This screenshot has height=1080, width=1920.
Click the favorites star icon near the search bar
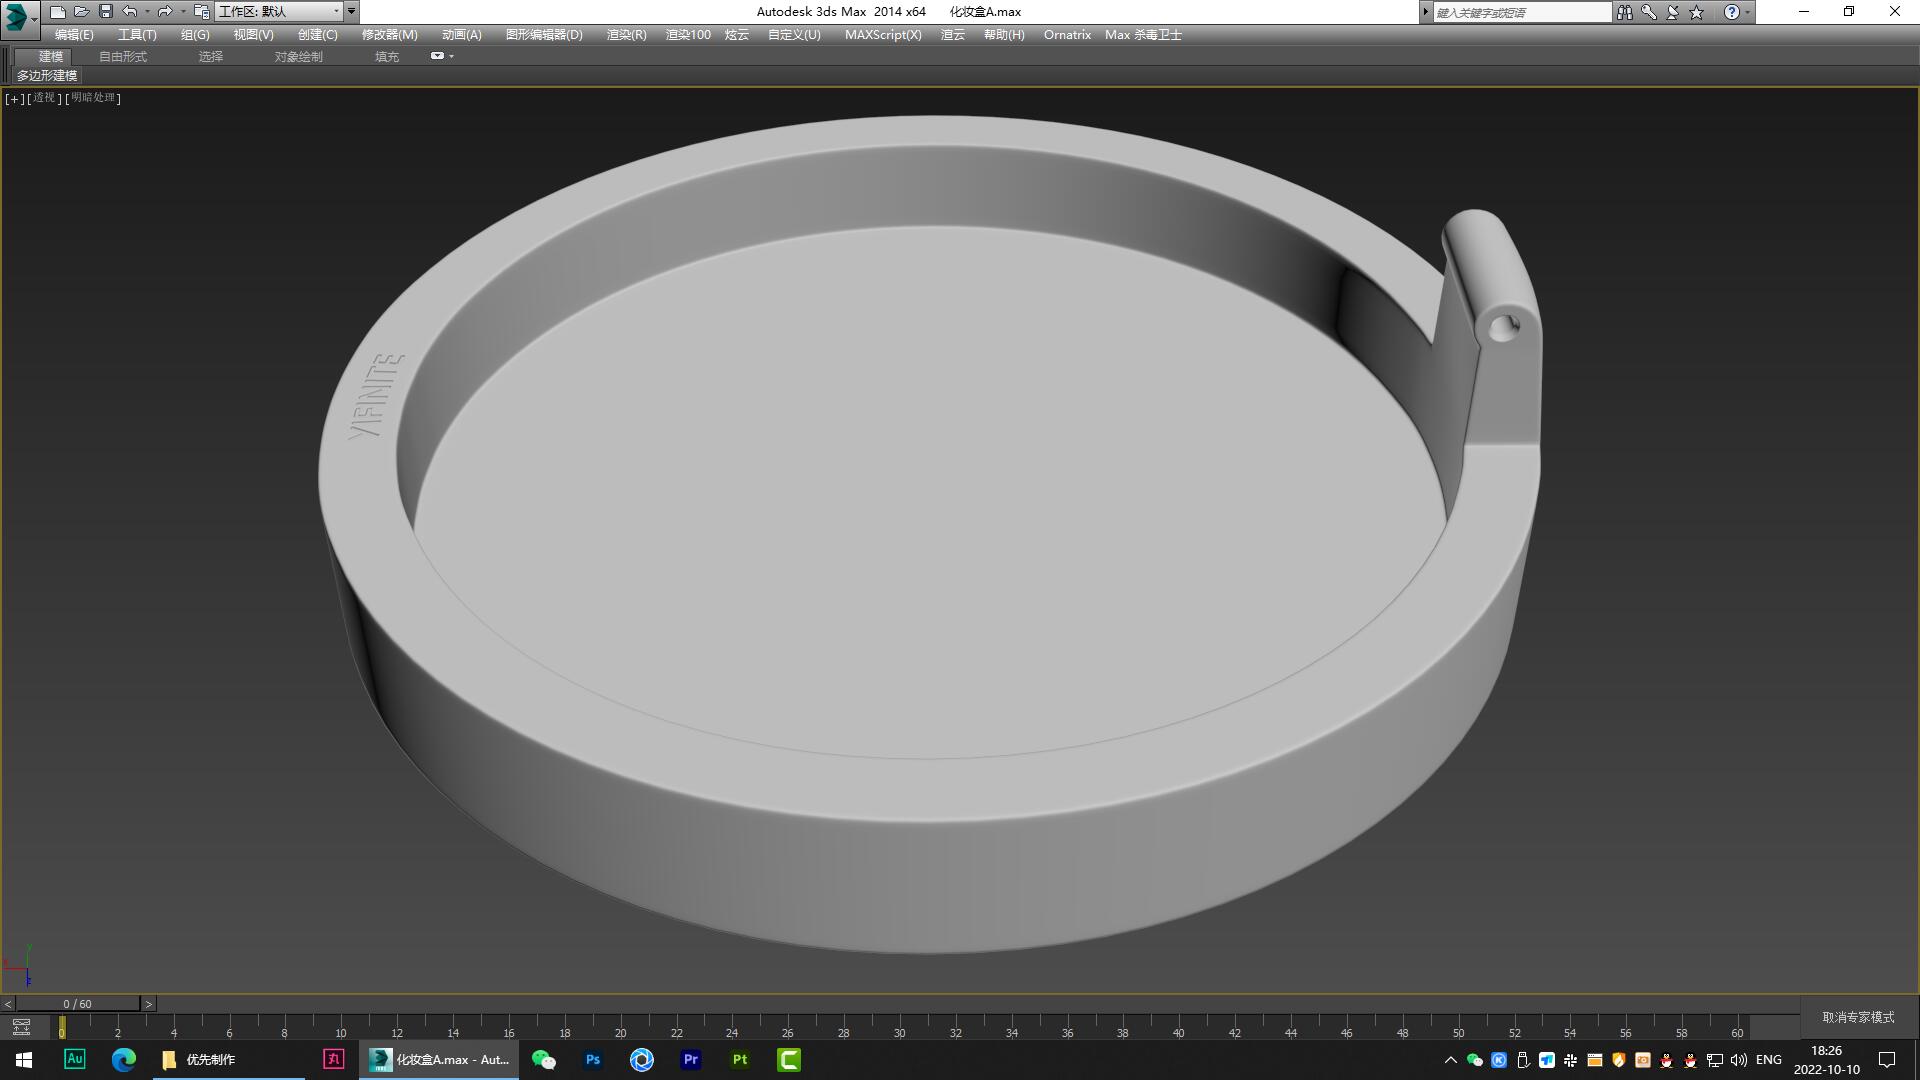1694,11
